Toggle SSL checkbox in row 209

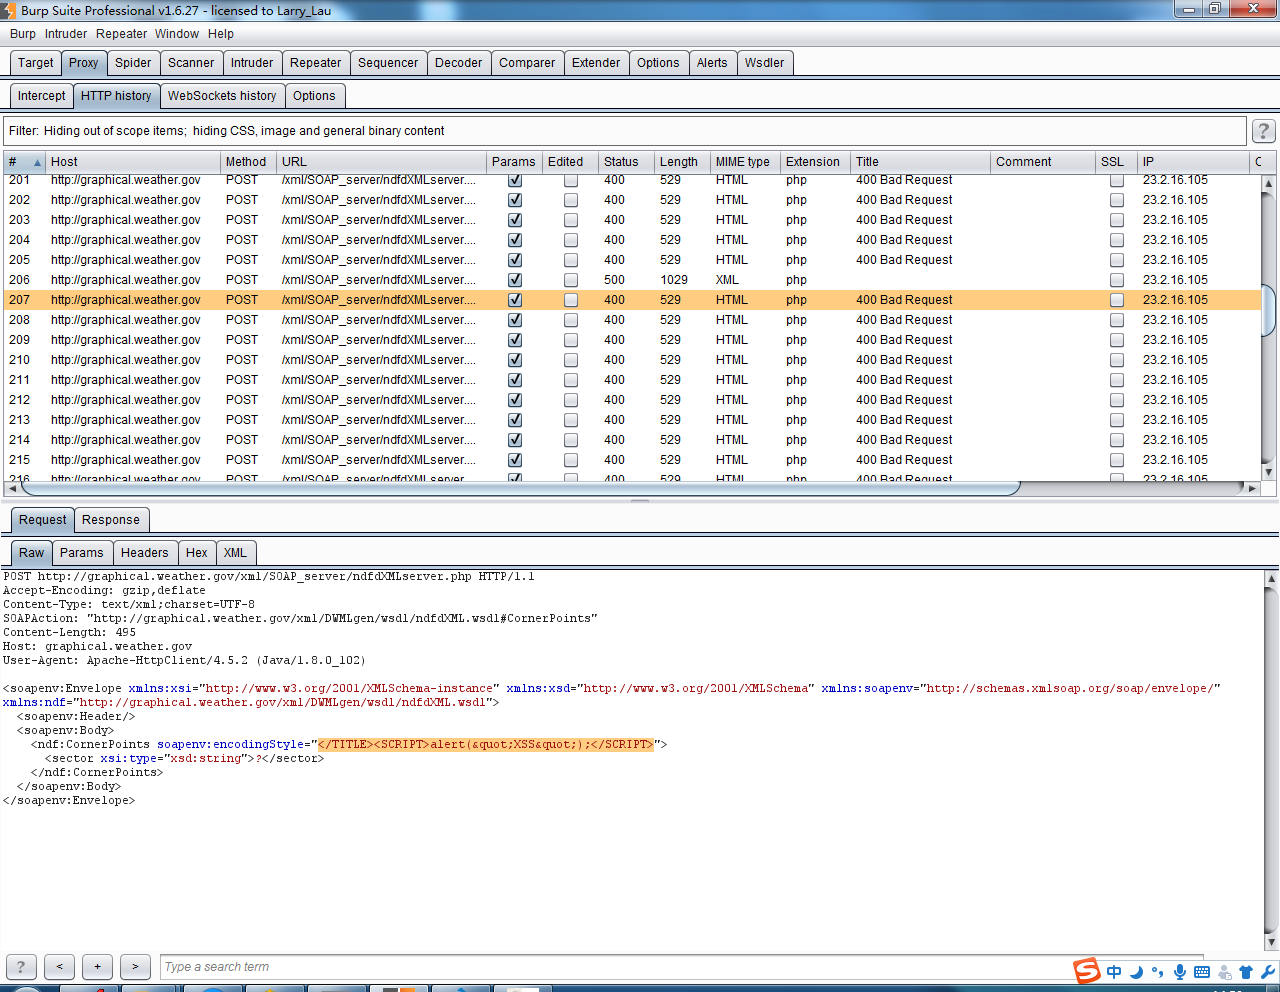(x=1117, y=340)
